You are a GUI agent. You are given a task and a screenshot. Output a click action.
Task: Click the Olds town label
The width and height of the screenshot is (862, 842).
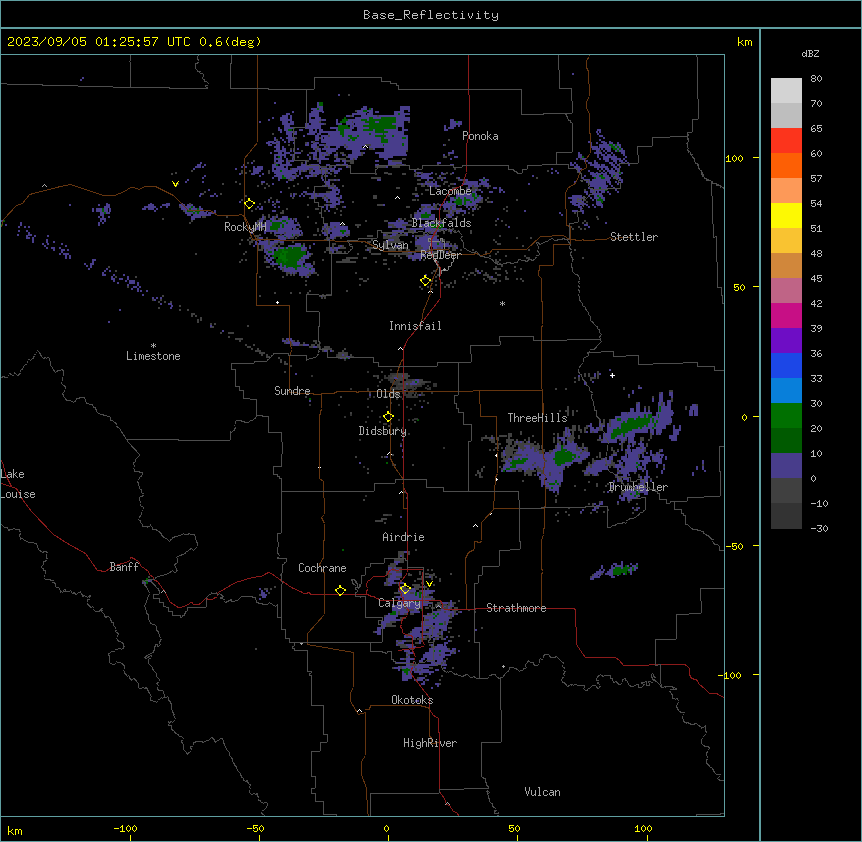pyautogui.click(x=389, y=394)
